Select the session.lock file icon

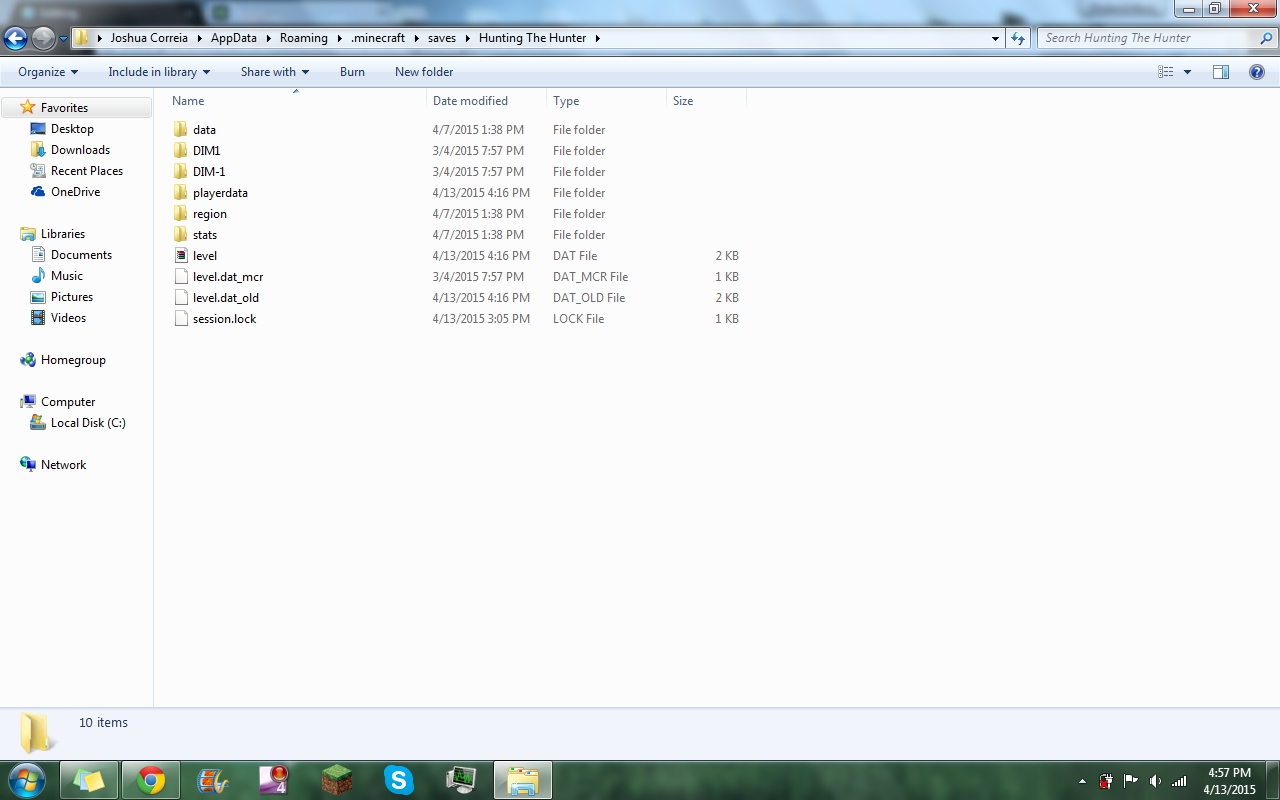click(x=181, y=319)
